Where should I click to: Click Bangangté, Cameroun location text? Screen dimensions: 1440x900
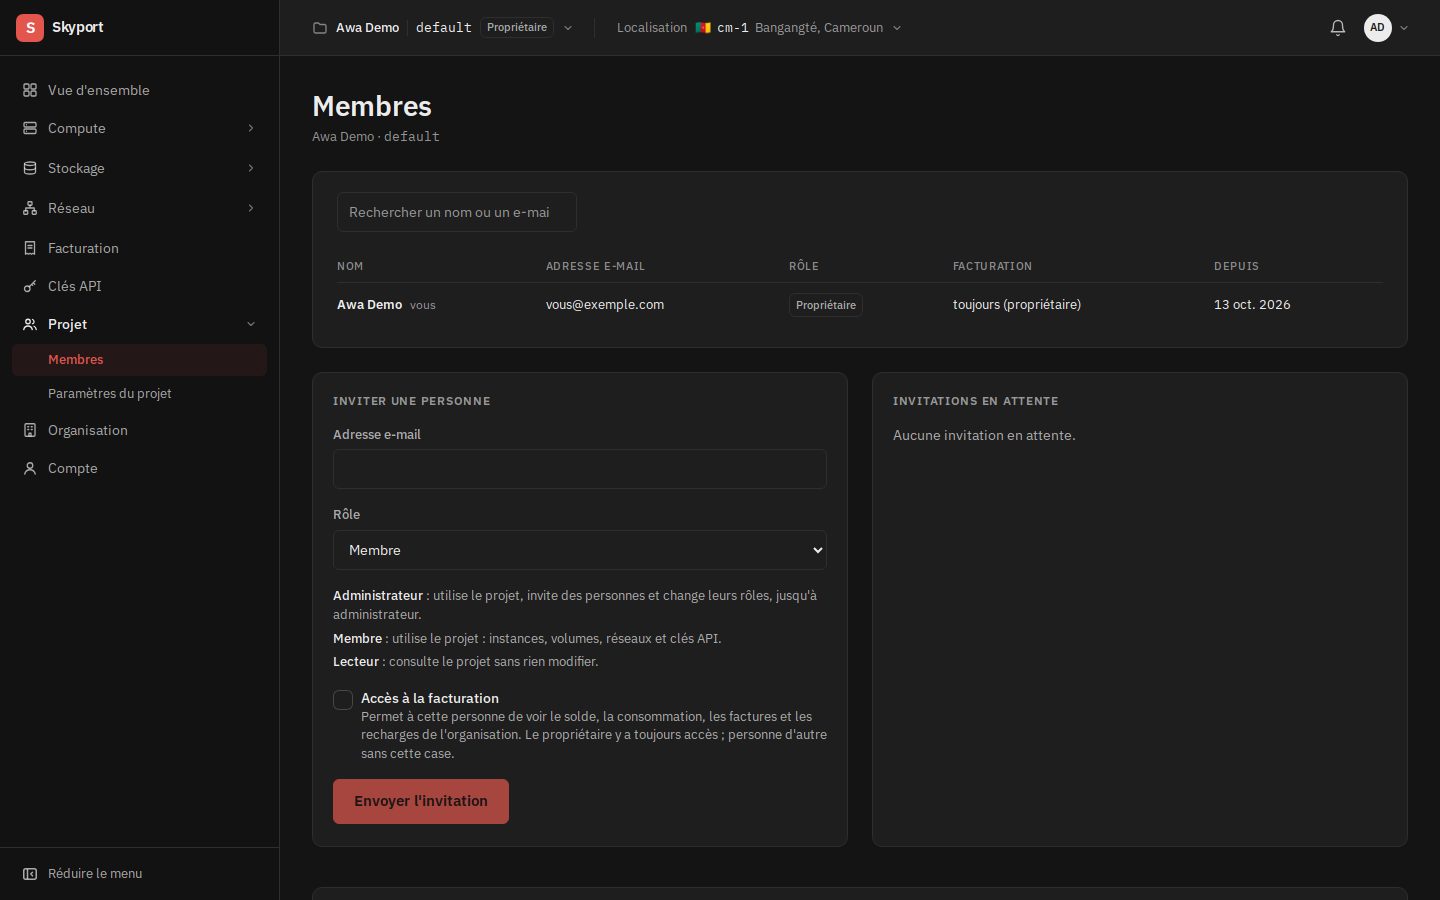click(x=819, y=28)
